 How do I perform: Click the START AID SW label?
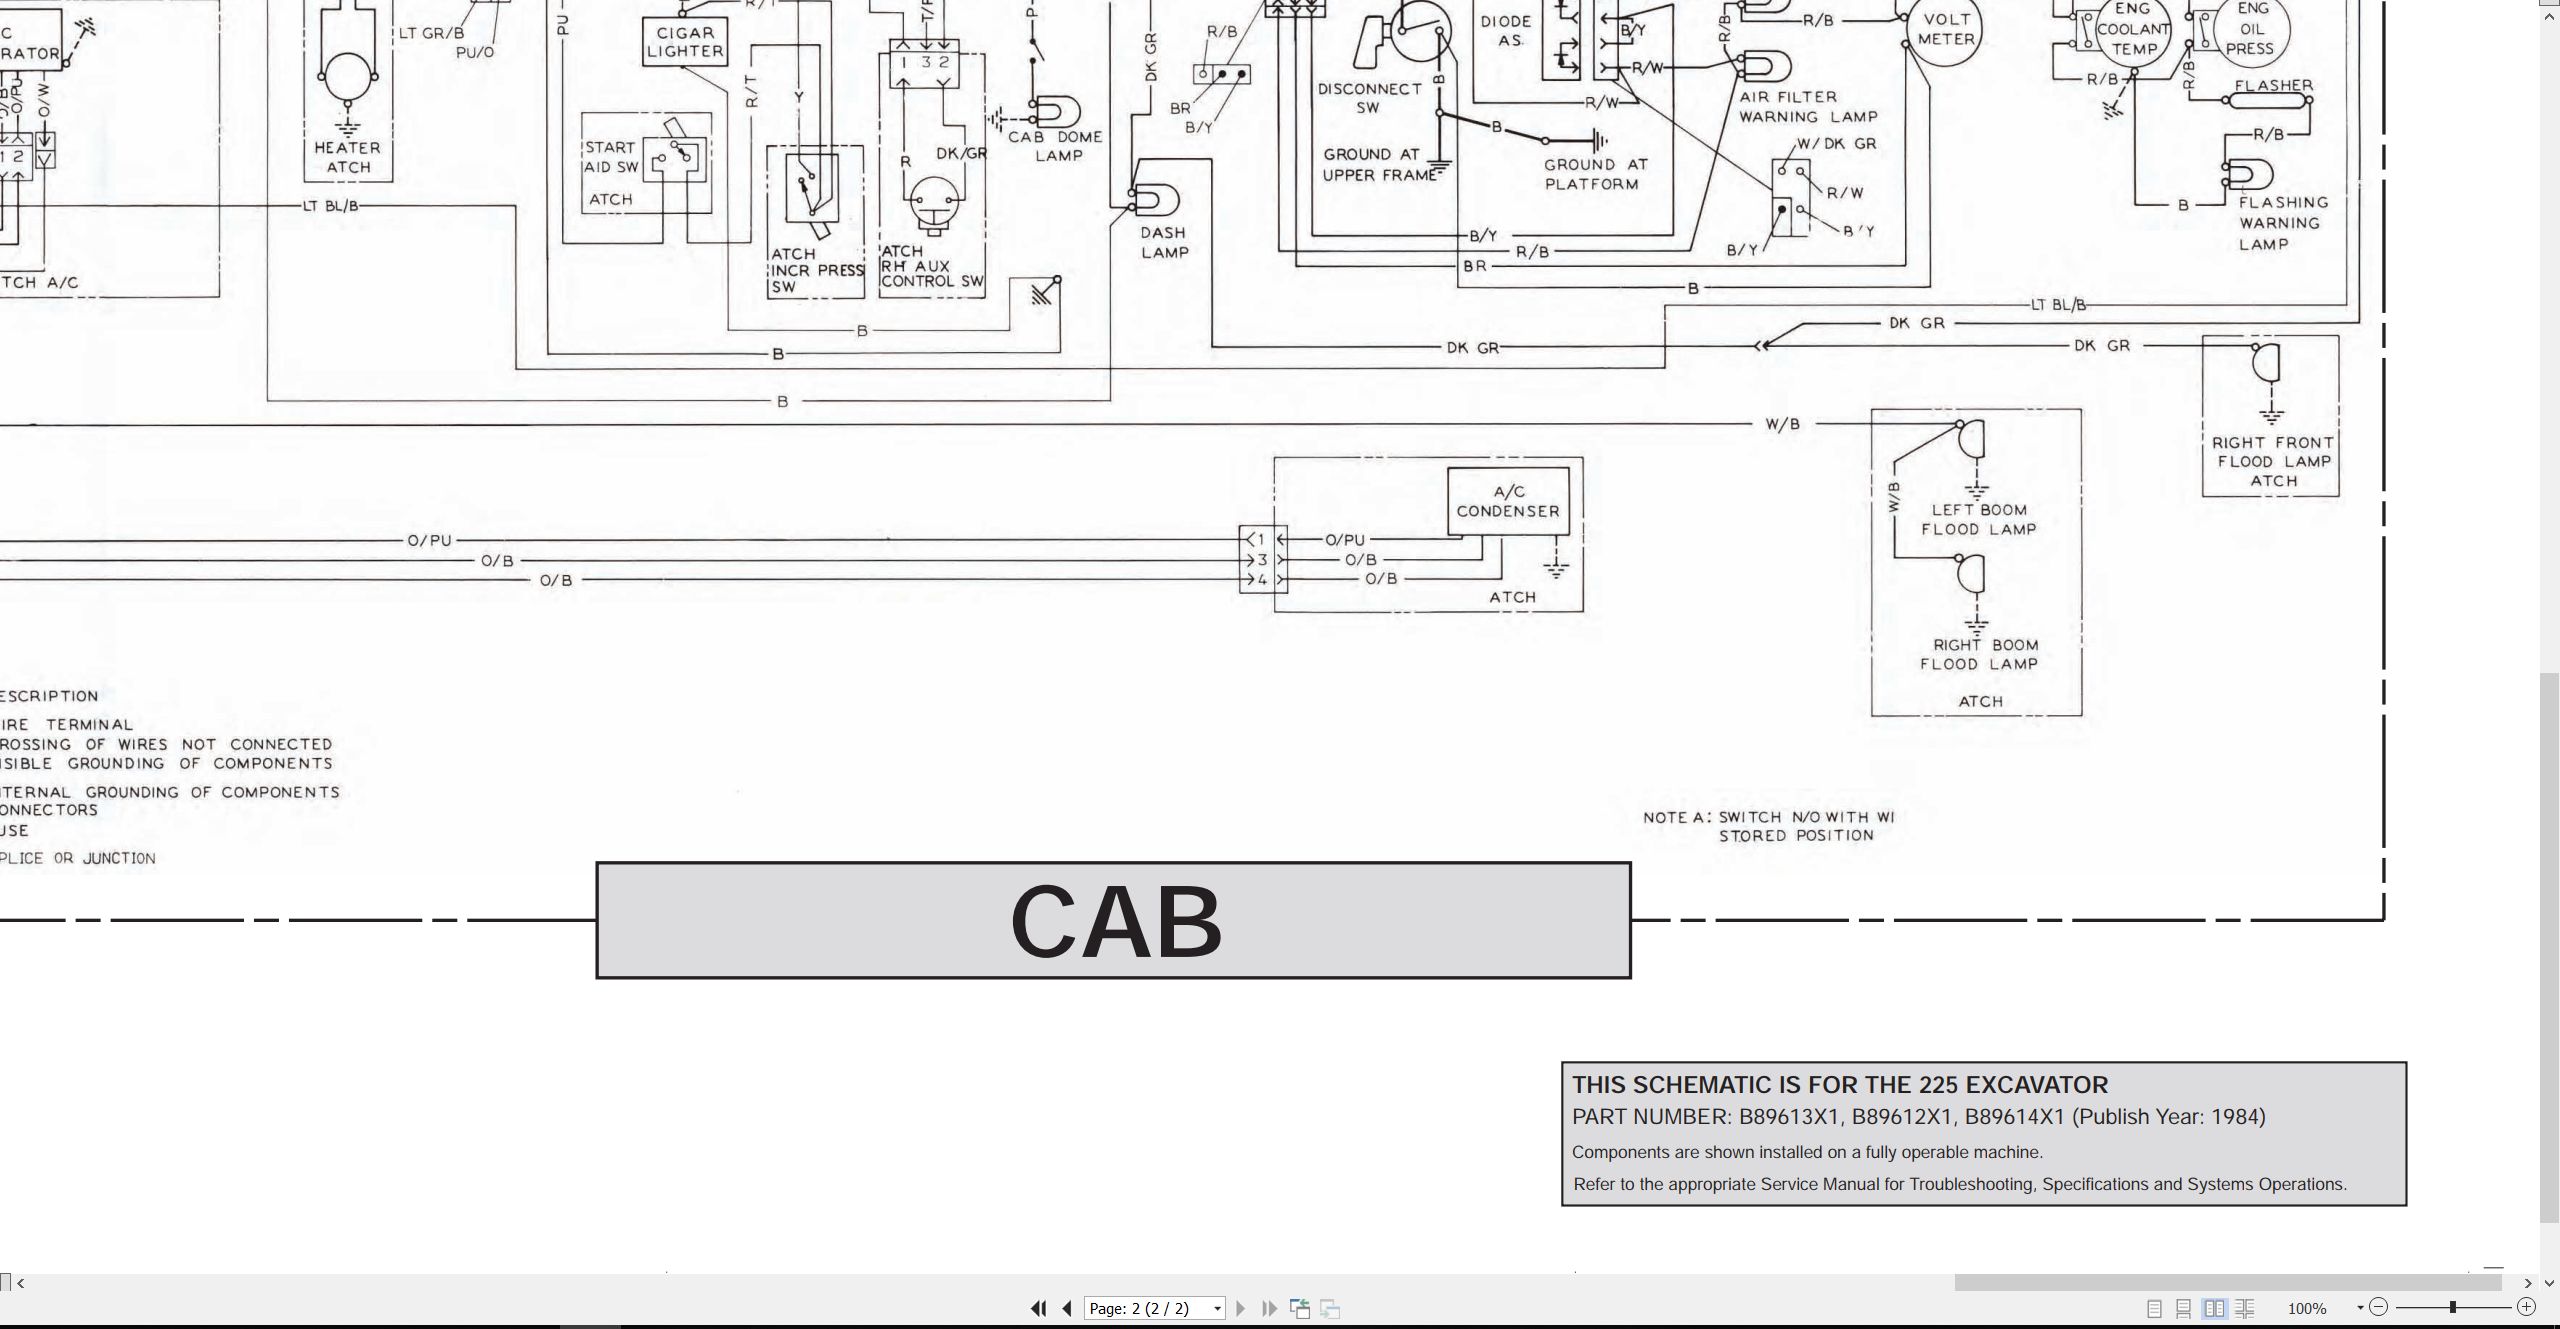pyautogui.click(x=612, y=157)
